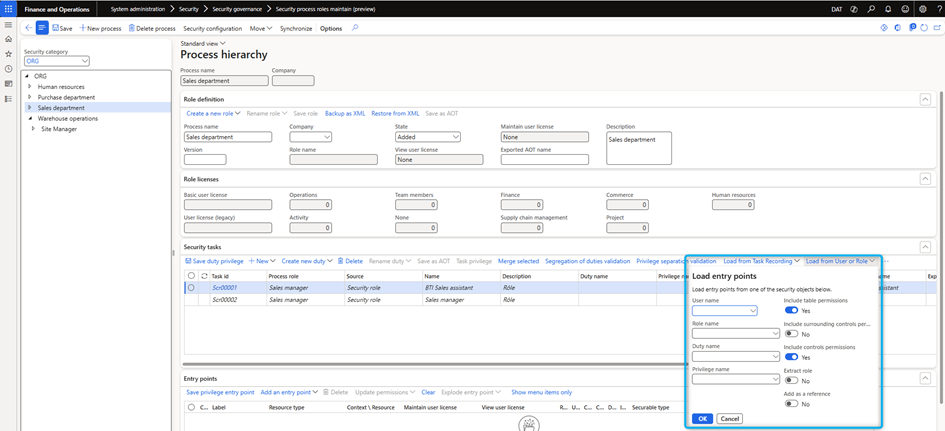Click OK in Load entry points dialog

[x=702, y=419]
